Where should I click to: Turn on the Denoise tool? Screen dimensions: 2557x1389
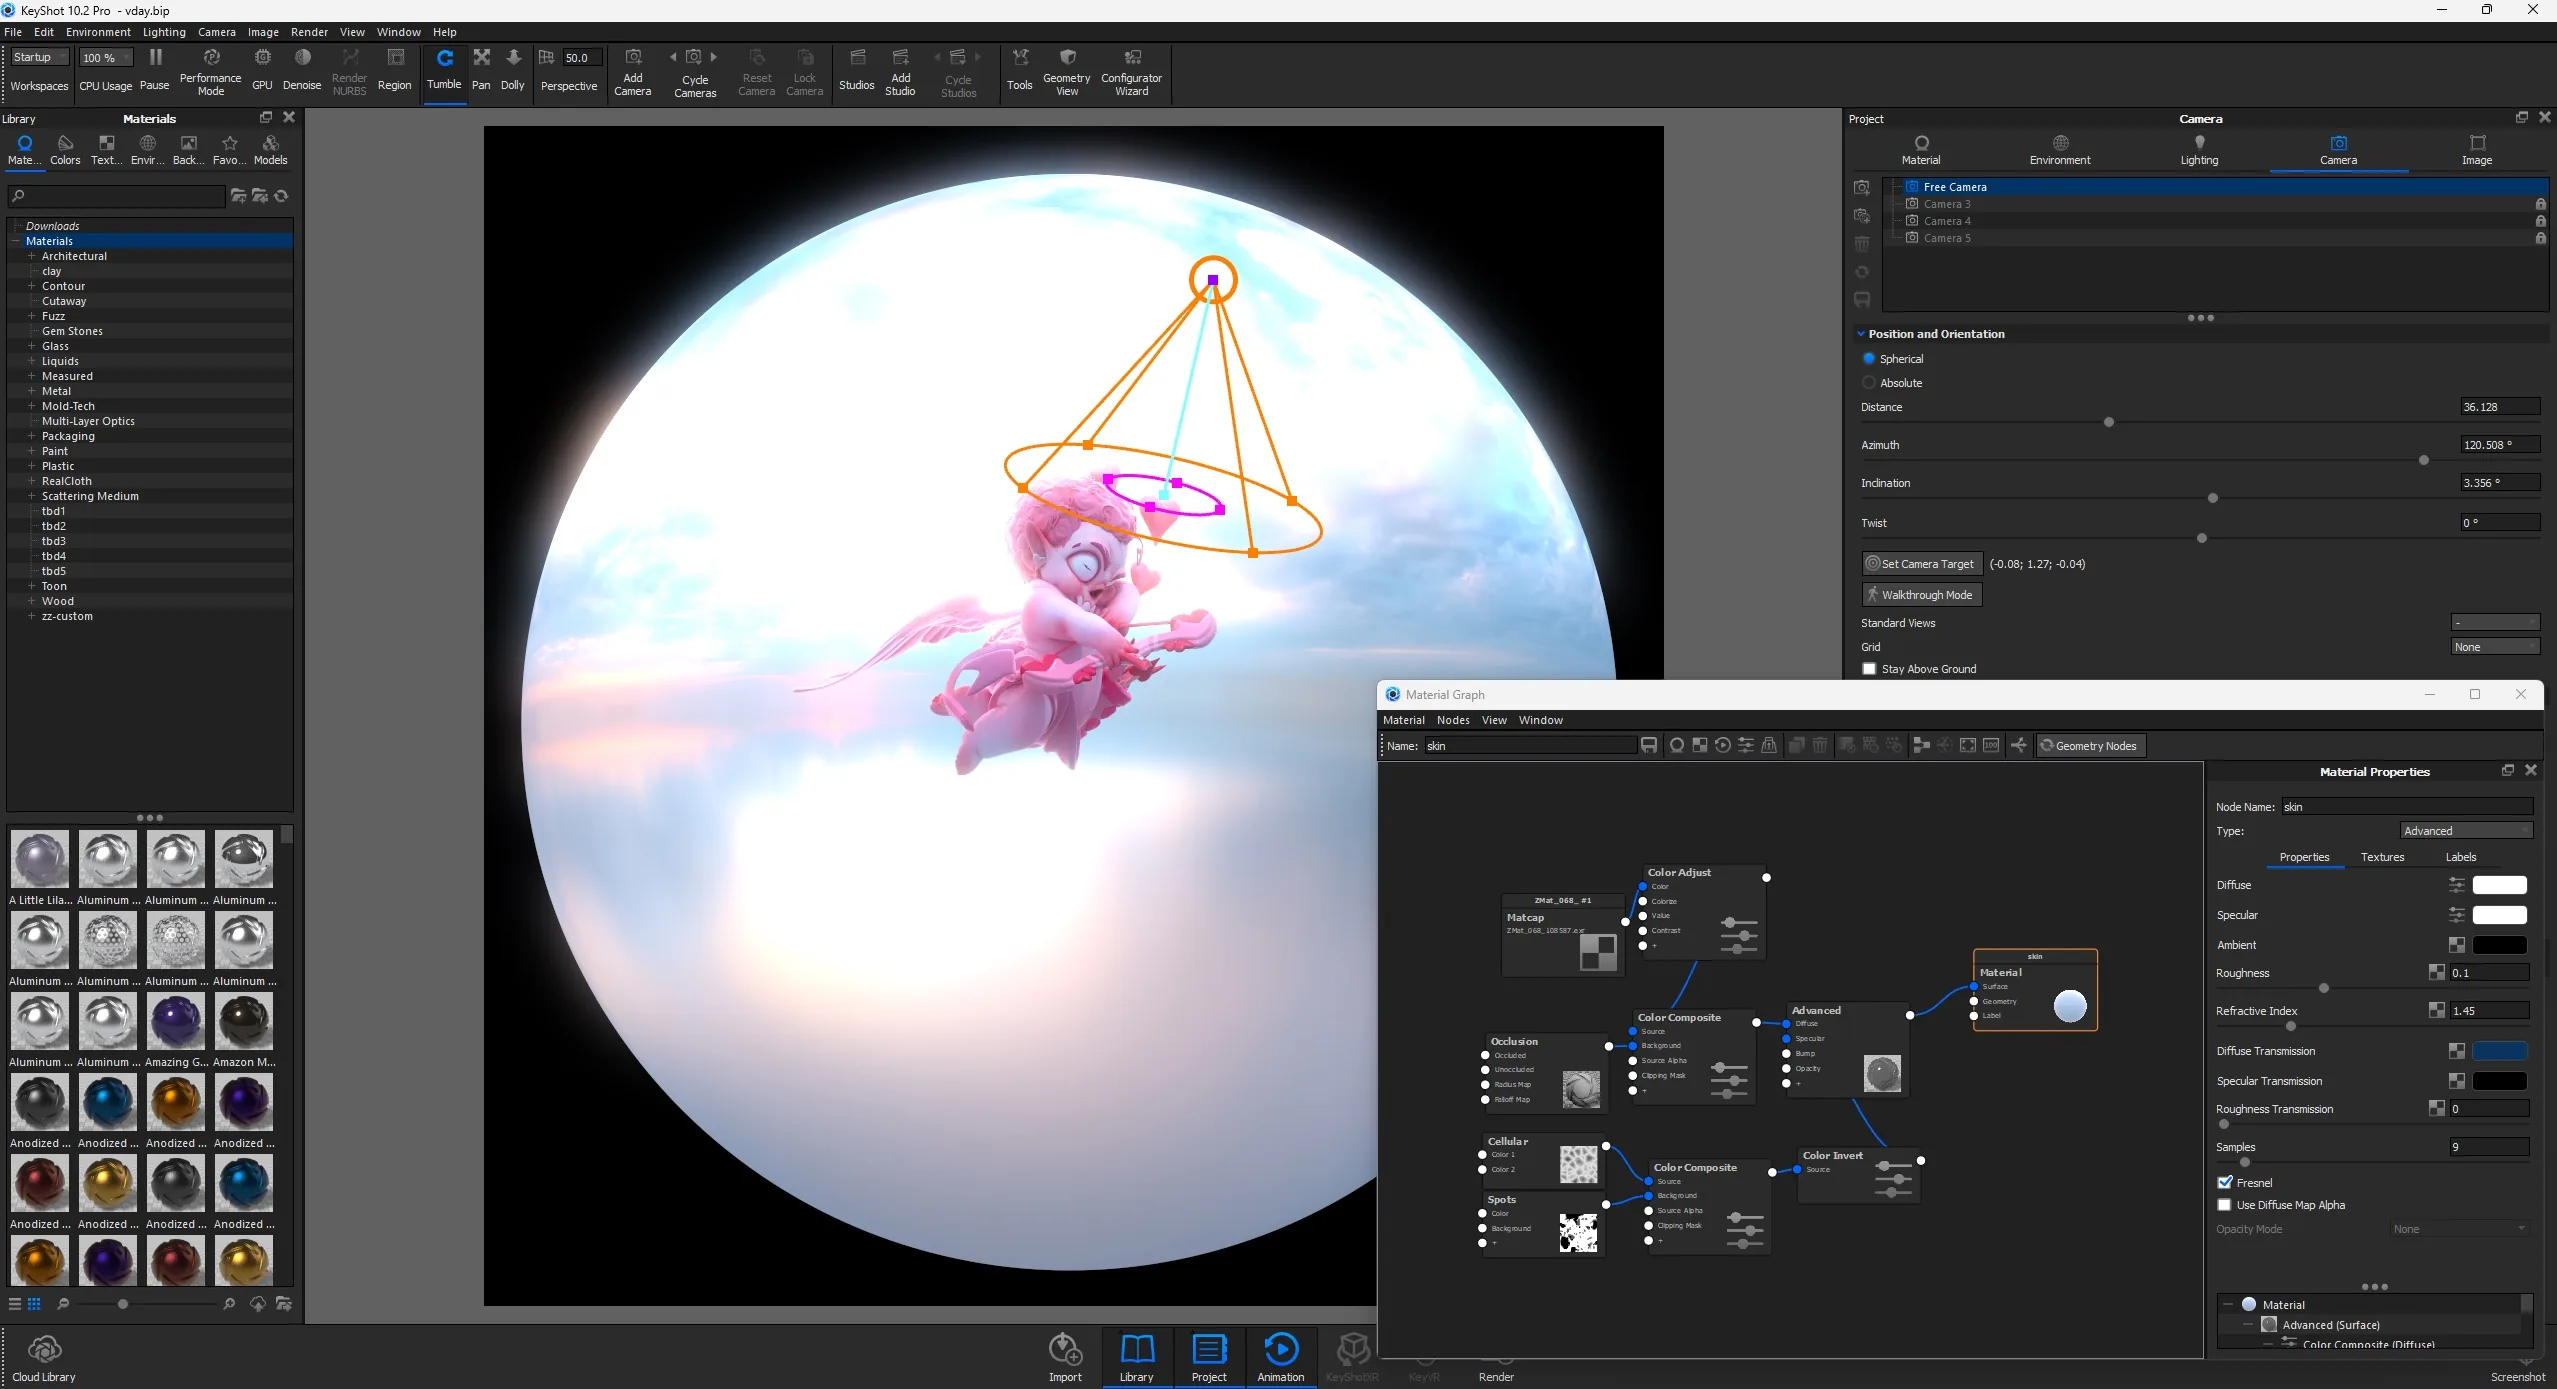coord(302,69)
